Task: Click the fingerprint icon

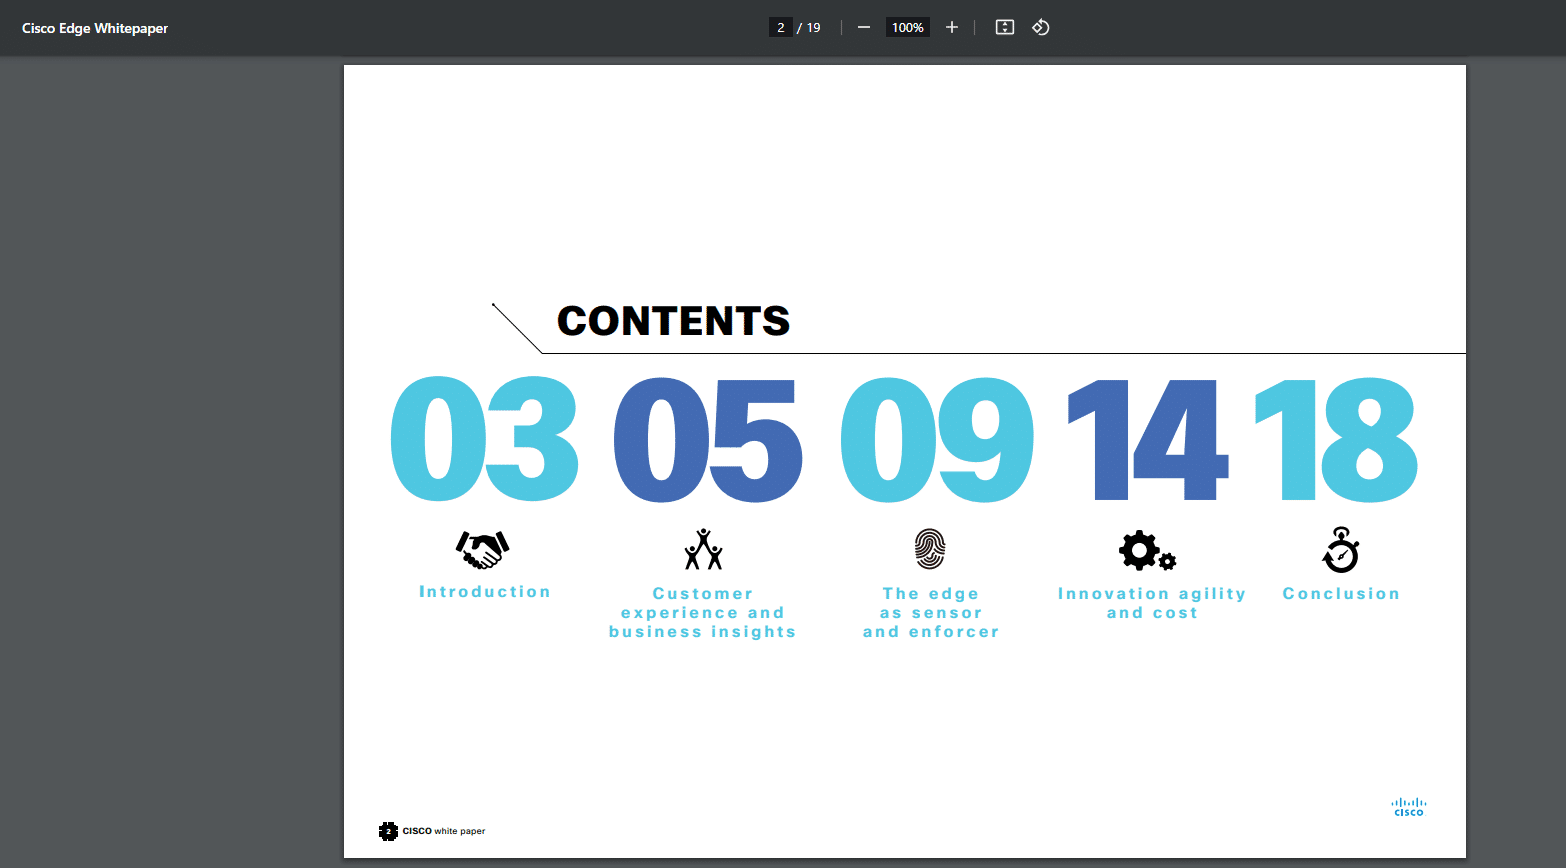Action: click(x=930, y=549)
